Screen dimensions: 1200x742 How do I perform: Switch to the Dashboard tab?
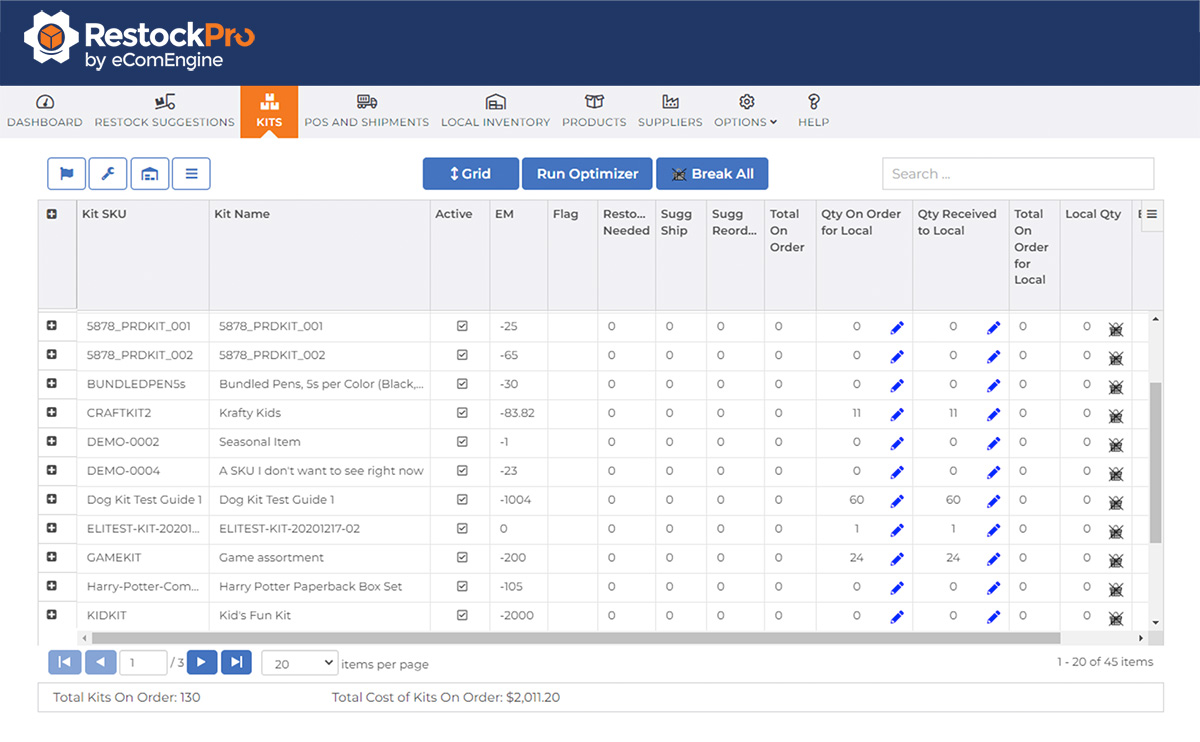[x=45, y=110]
